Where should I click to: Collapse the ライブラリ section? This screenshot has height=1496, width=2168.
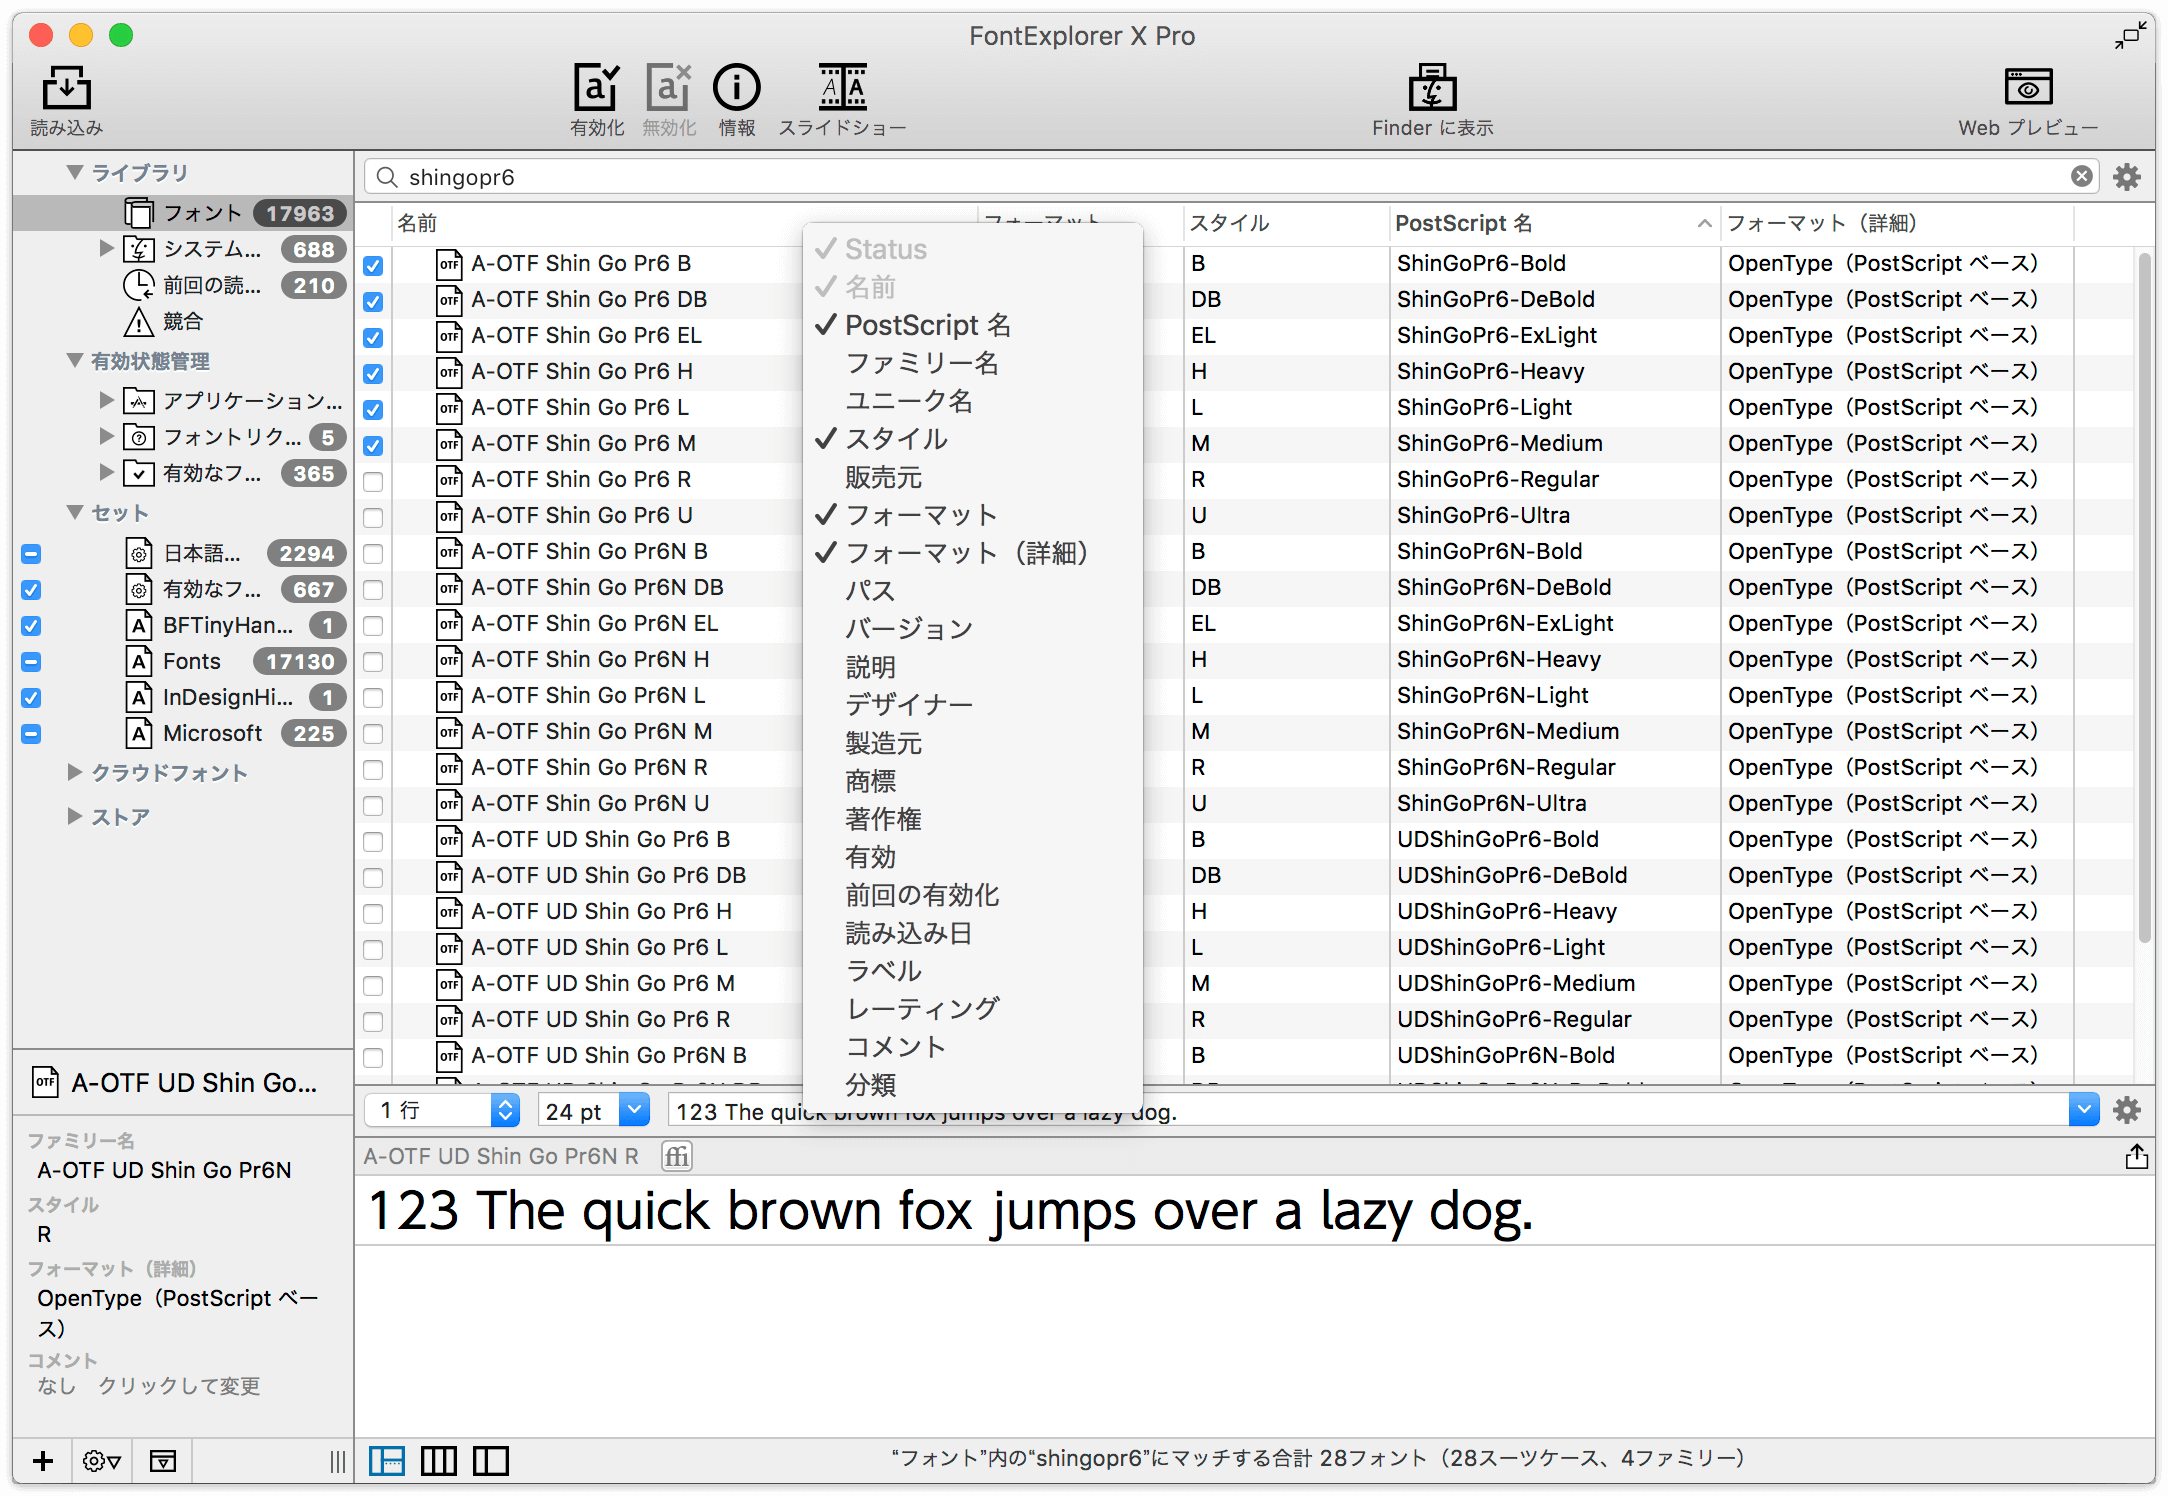pos(74,172)
